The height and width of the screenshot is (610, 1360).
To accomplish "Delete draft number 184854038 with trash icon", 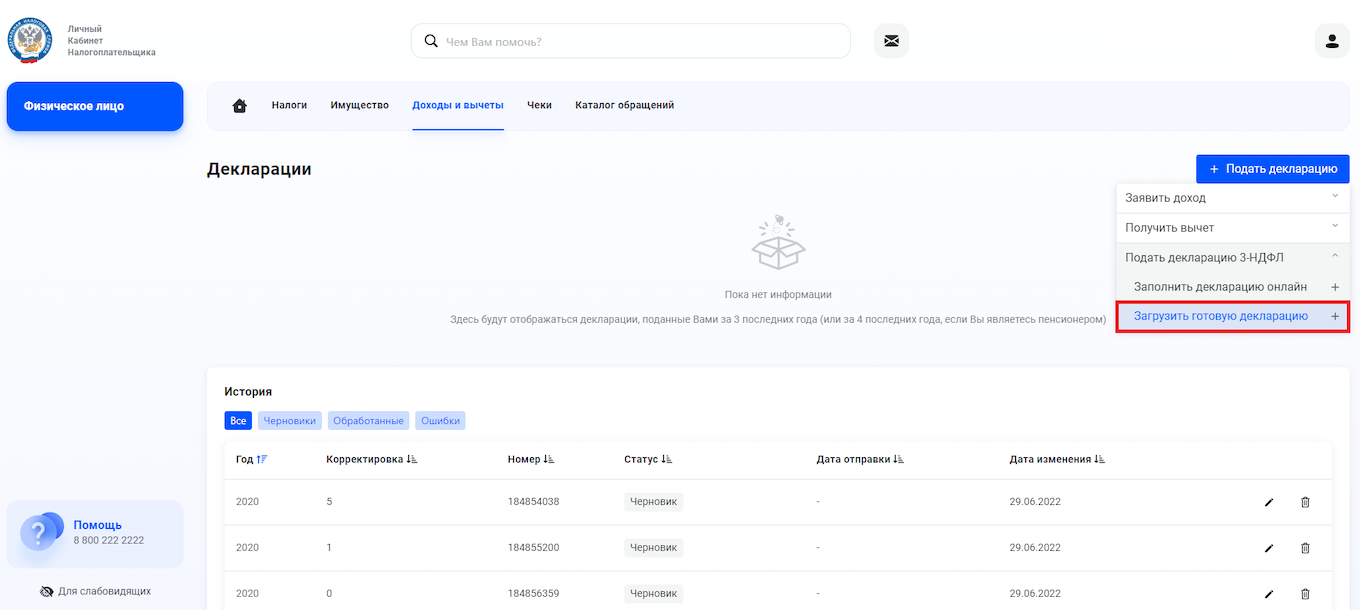I will (x=1305, y=502).
